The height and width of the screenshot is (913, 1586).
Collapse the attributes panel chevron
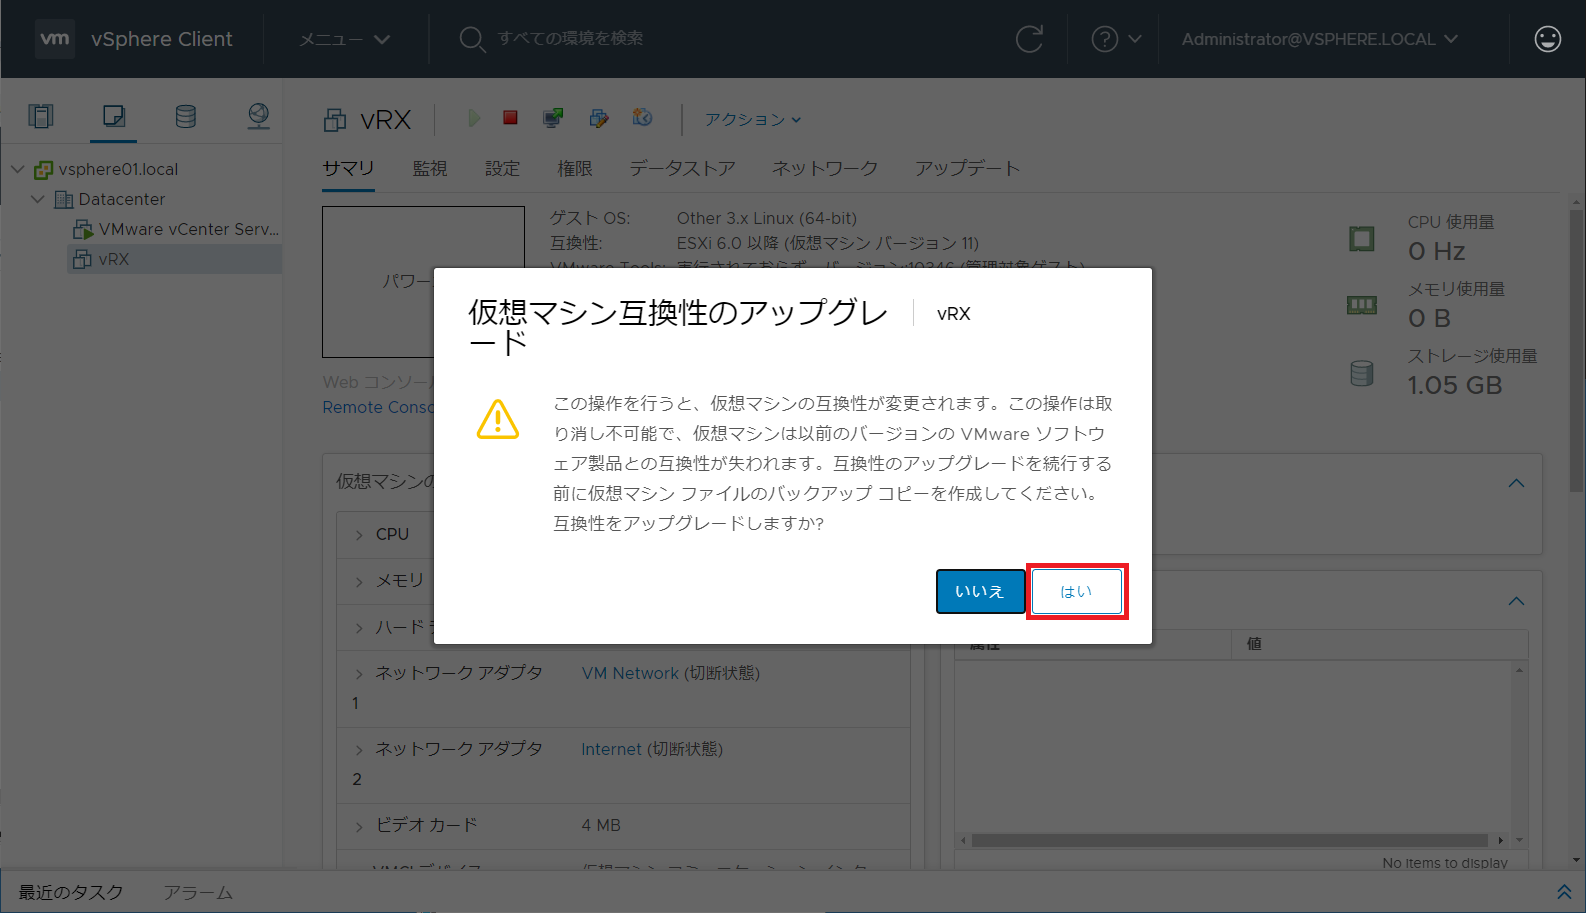pyautogui.click(x=1516, y=601)
